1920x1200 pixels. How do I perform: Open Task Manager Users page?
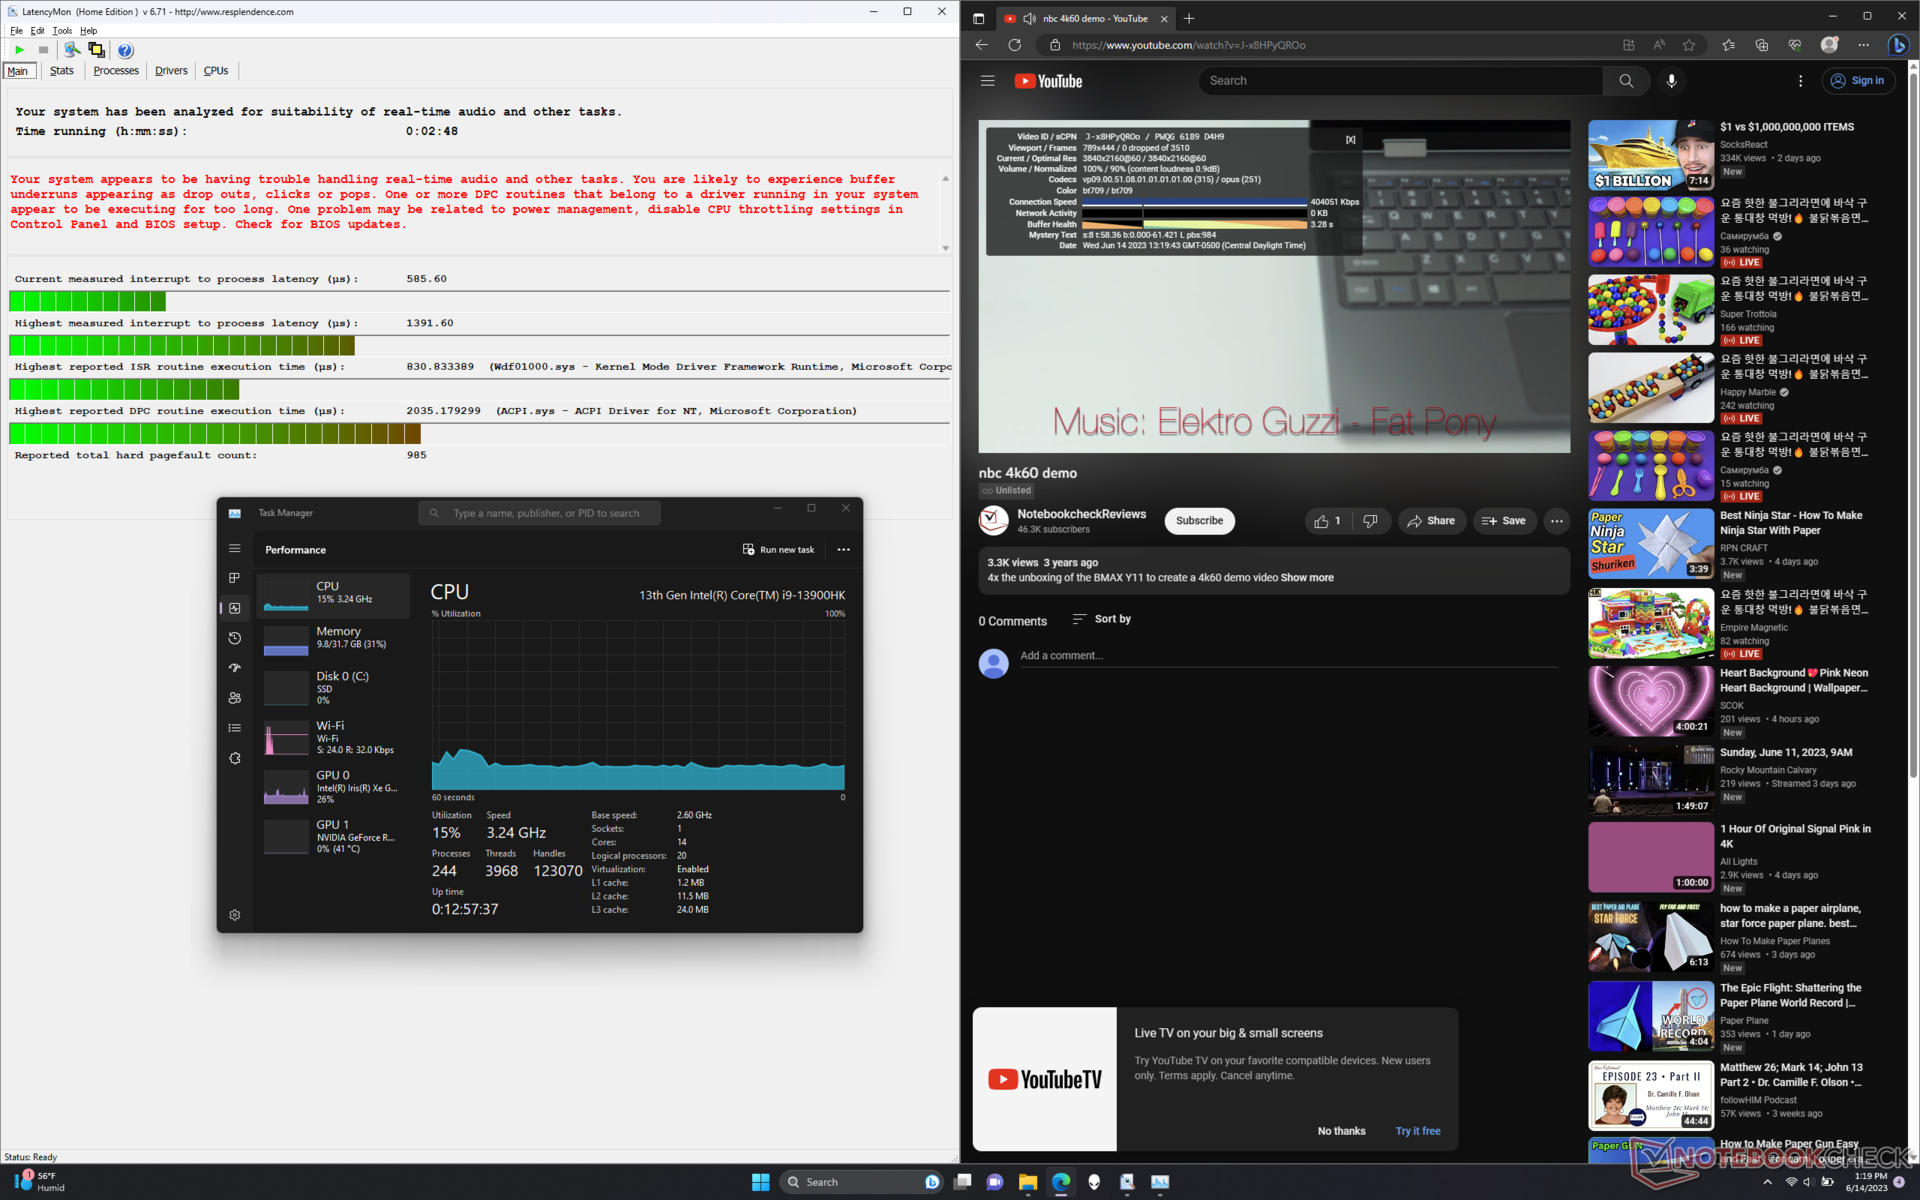click(x=235, y=698)
